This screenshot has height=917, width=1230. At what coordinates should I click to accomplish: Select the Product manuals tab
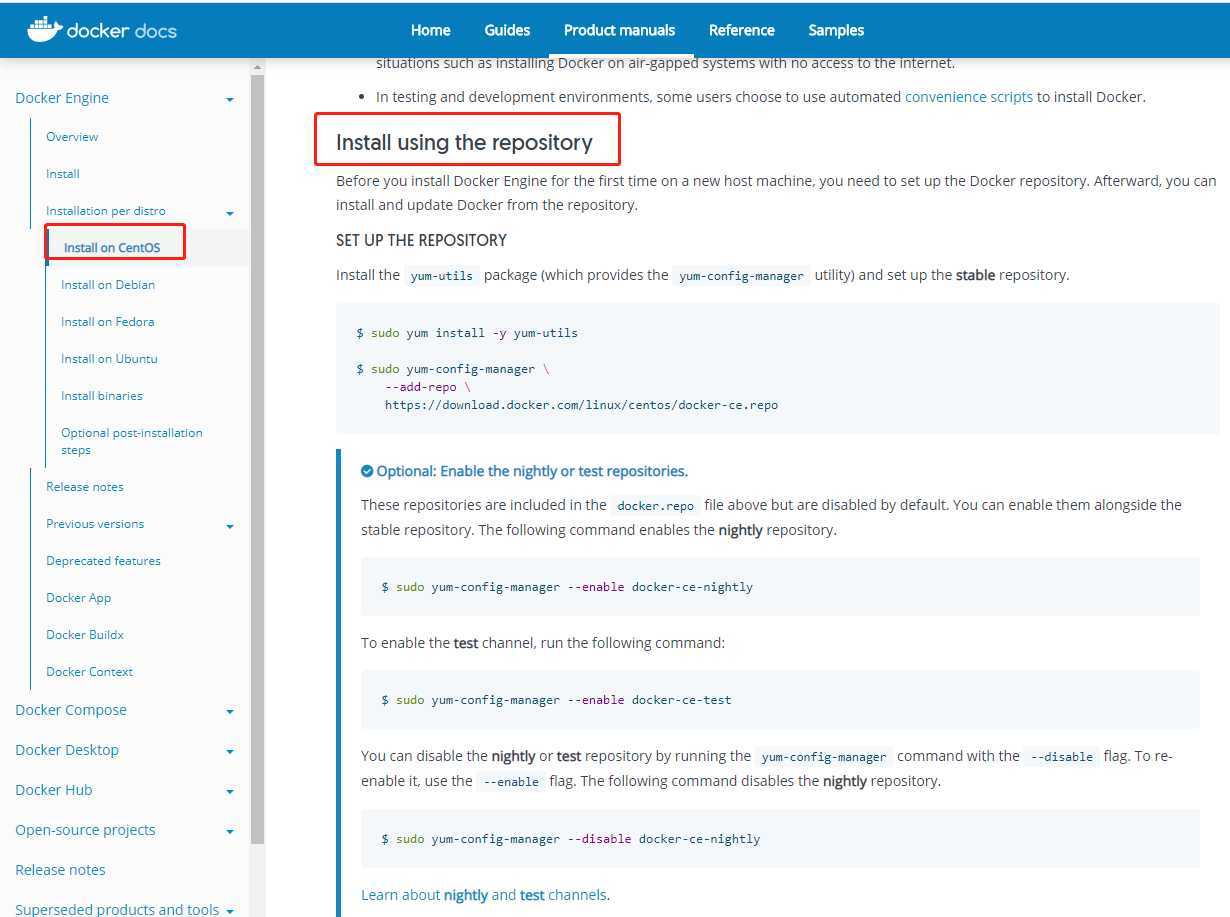point(619,30)
